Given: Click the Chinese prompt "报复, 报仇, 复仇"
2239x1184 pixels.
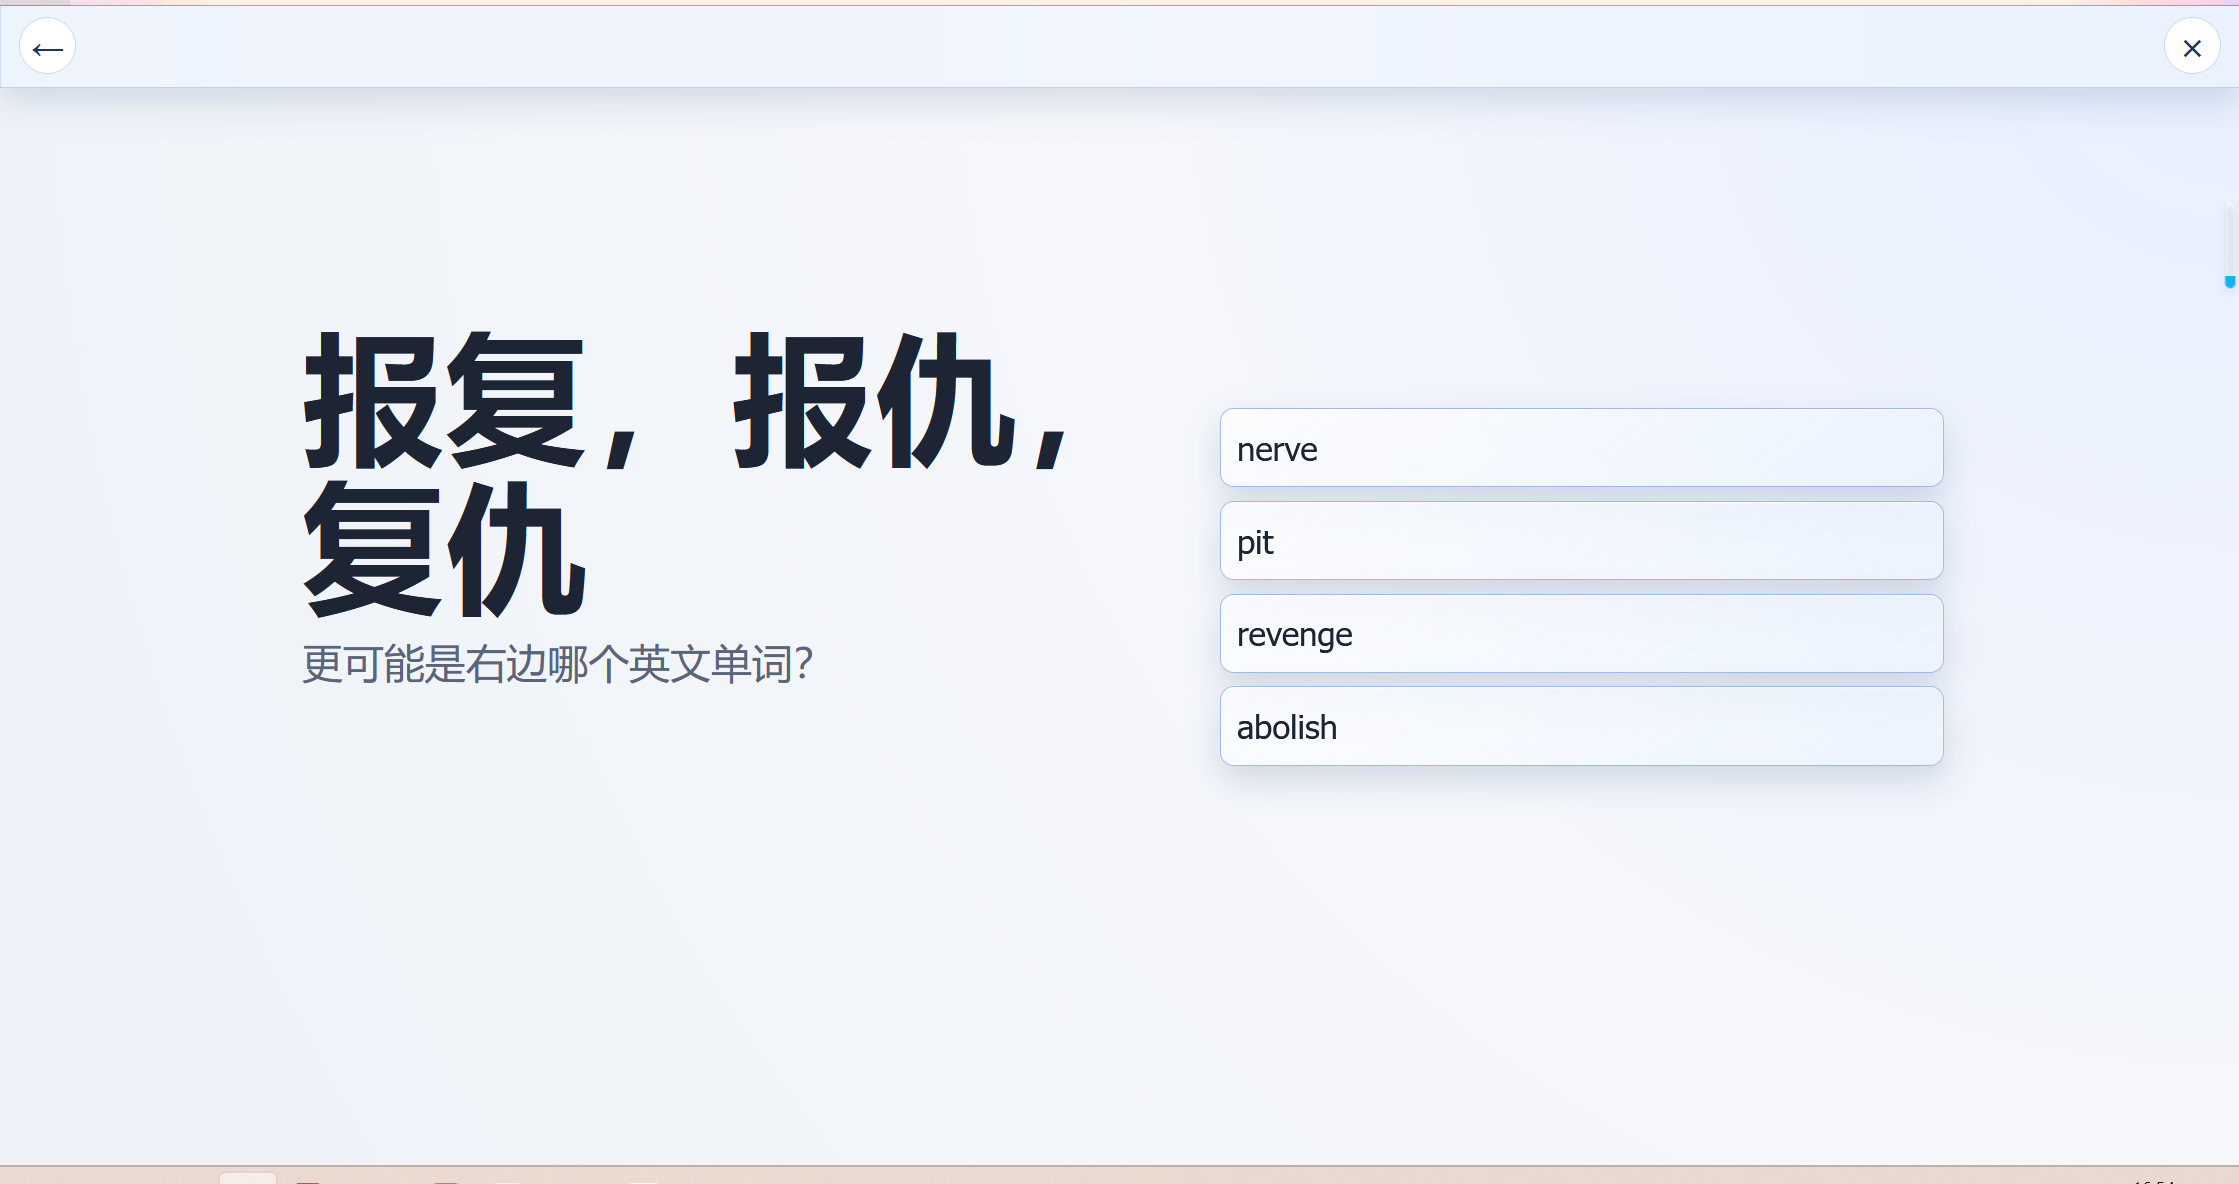Looking at the screenshot, I should [686, 475].
